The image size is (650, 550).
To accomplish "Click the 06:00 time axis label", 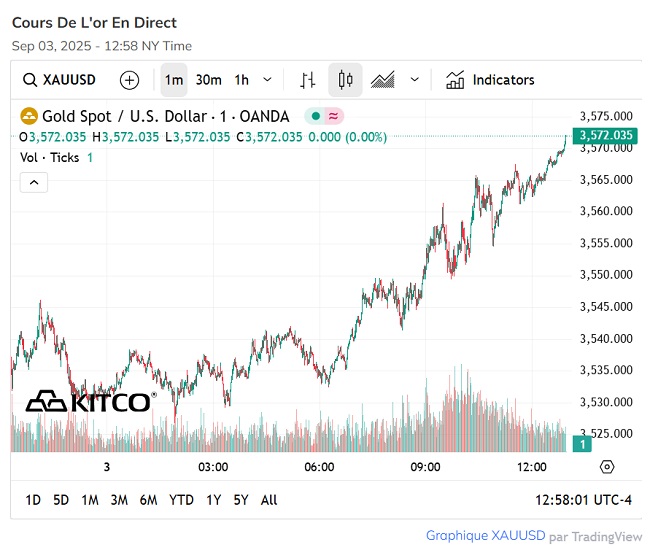I will (319, 467).
